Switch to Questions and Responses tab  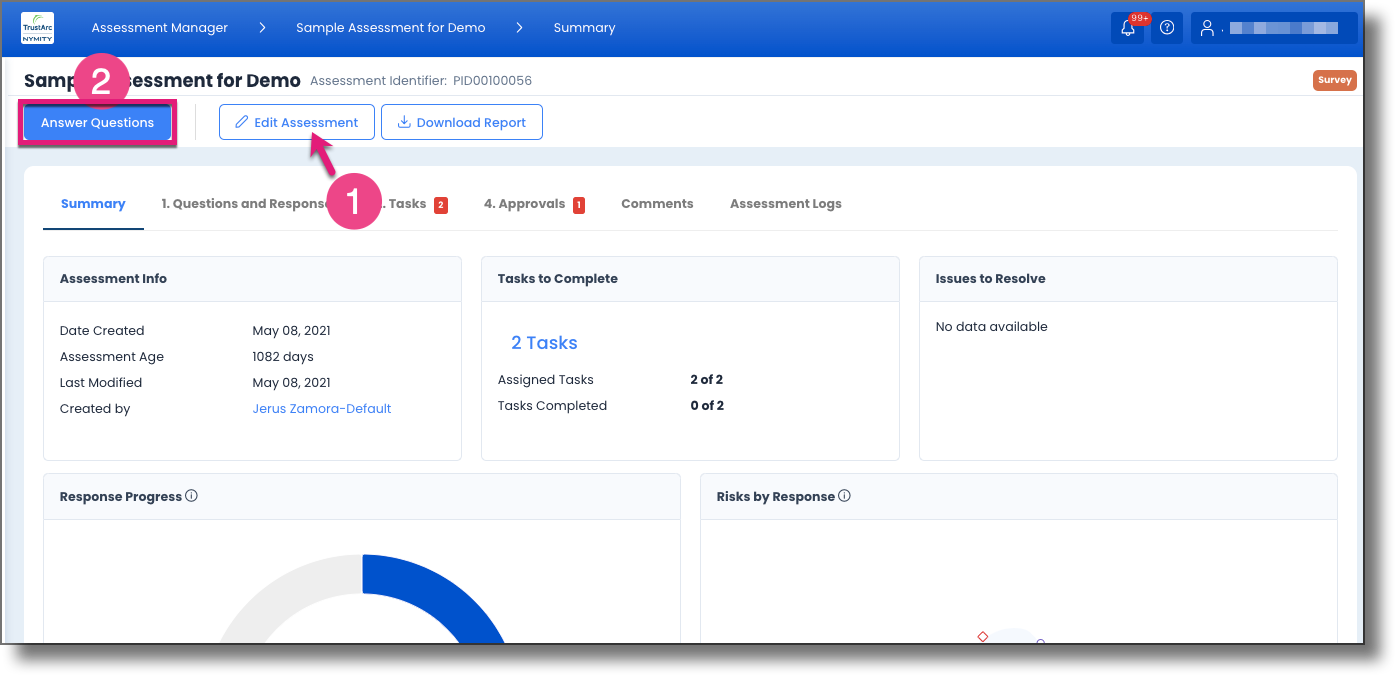[246, 204]
